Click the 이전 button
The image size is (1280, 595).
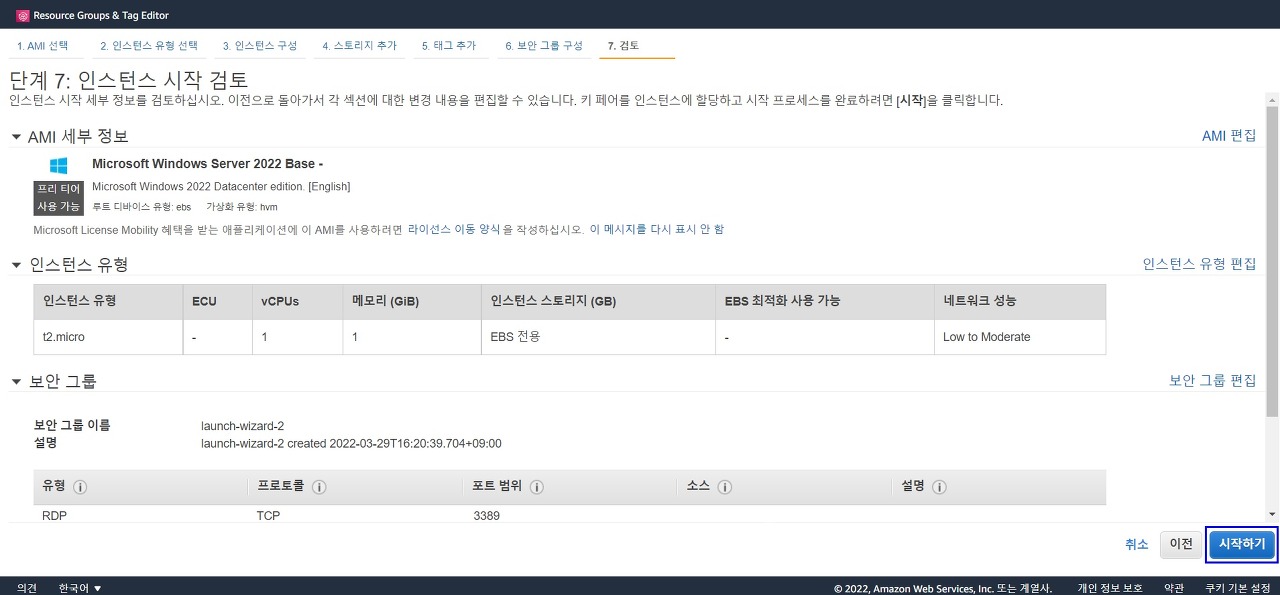click(1181, 544)
